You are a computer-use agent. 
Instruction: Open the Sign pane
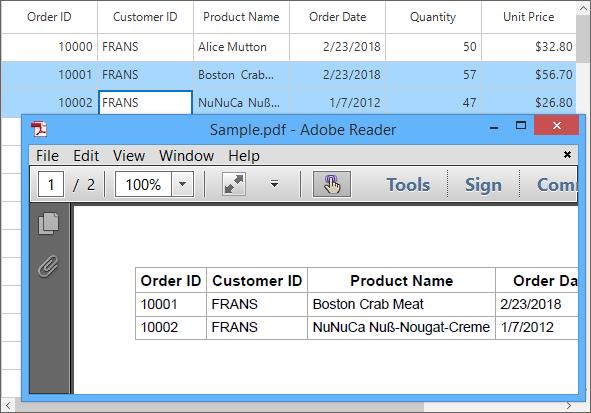pos(483,185)
